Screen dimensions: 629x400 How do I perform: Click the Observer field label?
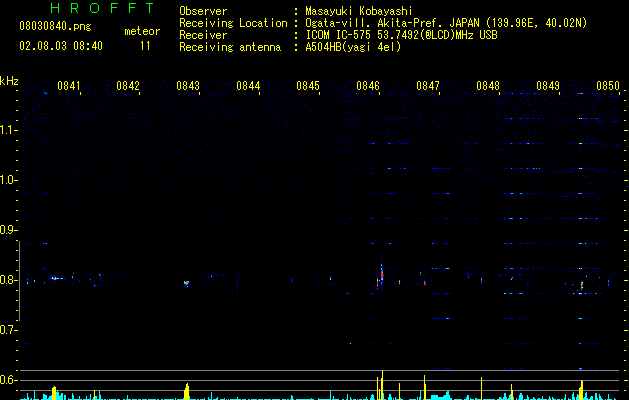pos(203,11)
